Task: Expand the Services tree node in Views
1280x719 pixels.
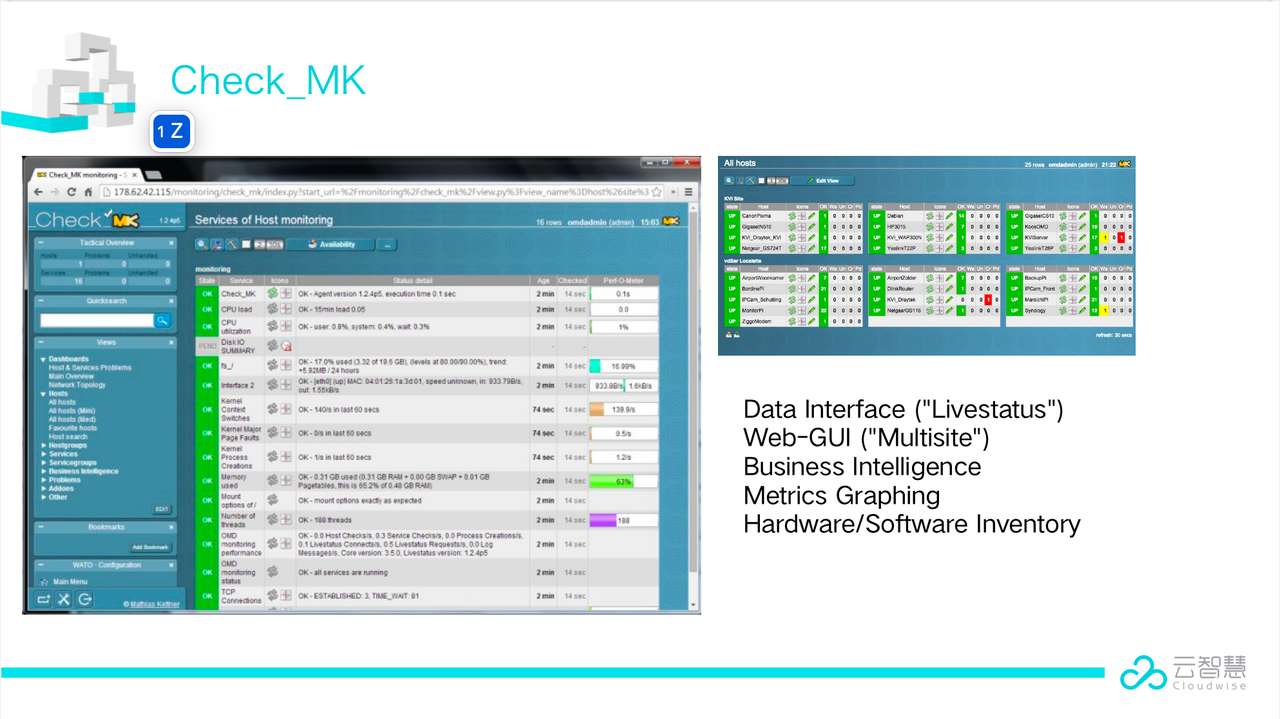Action: tap(43, 454)
